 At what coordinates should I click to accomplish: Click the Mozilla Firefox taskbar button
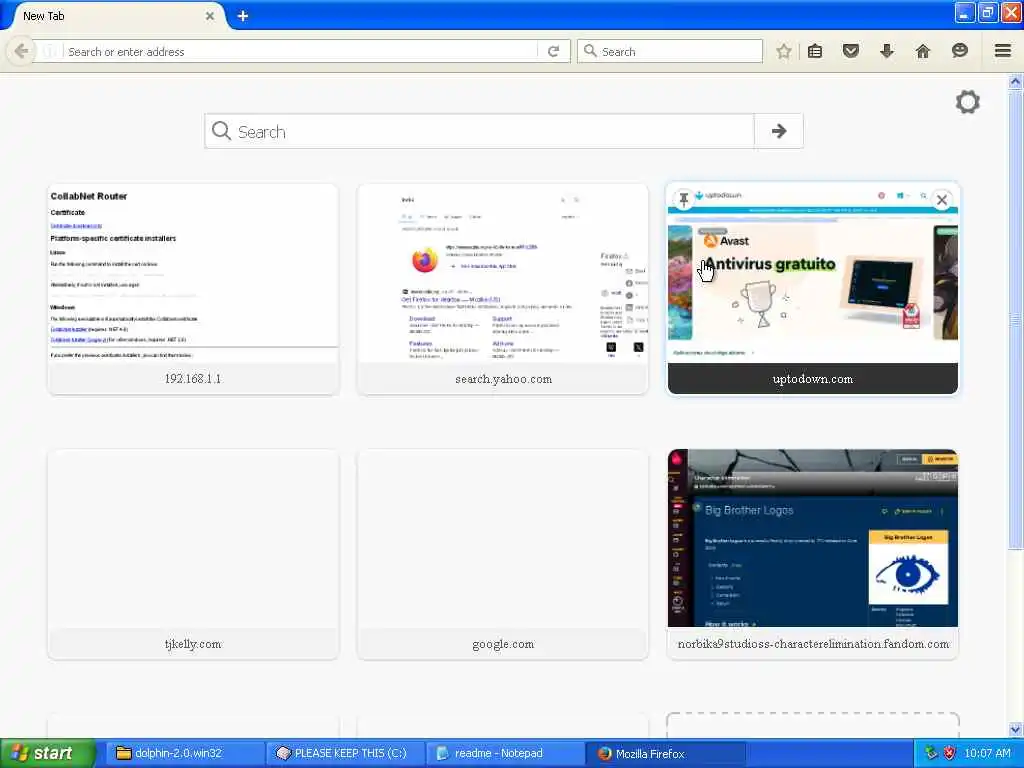point(665,753)
